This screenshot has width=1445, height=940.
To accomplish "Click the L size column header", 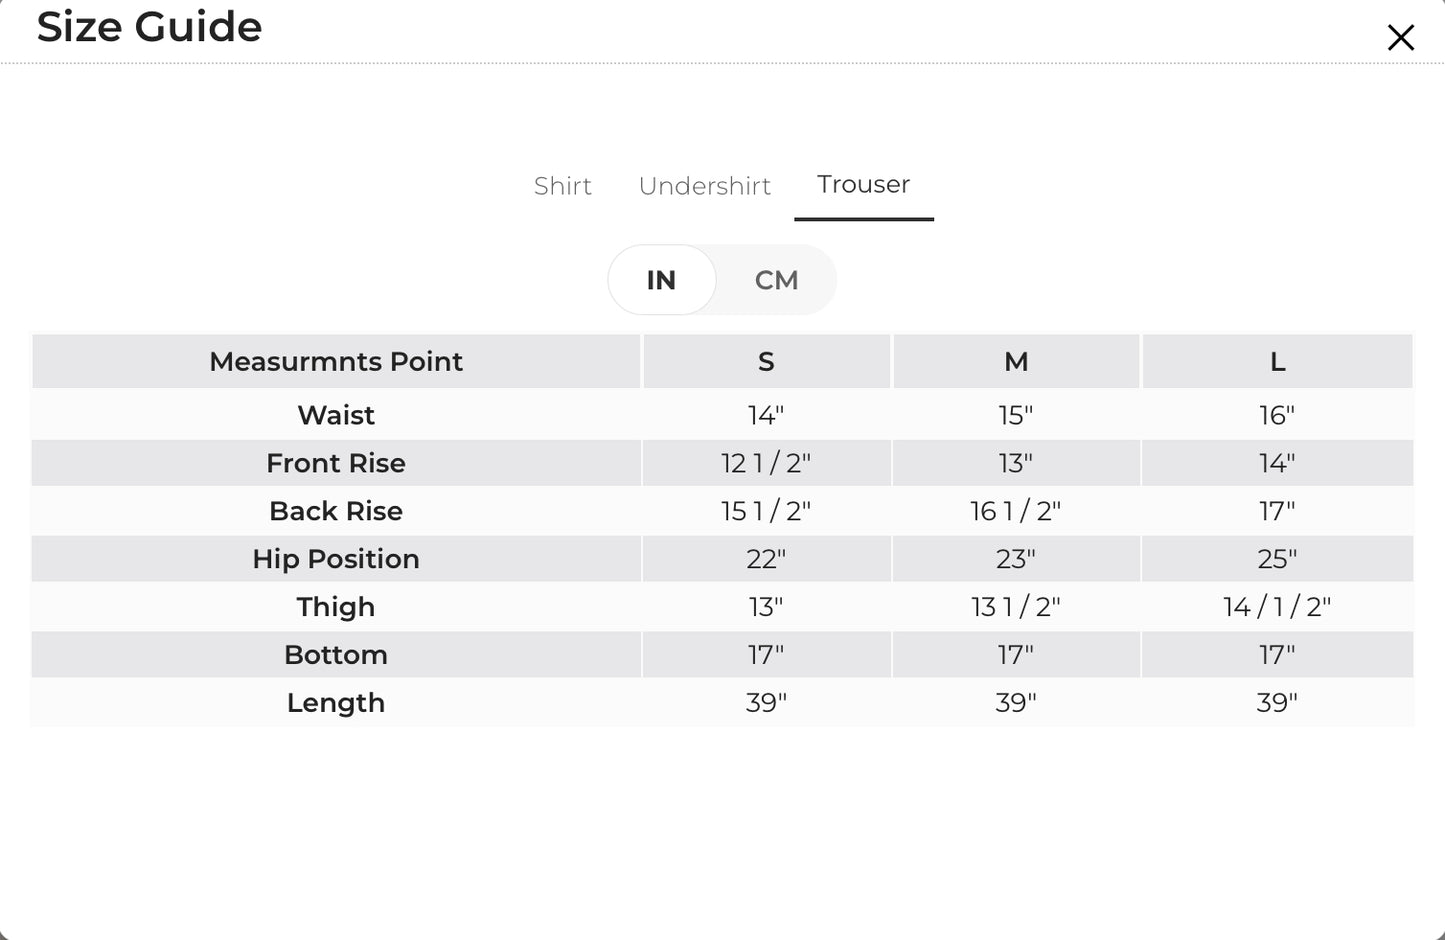I will [x=1277, y=361].
